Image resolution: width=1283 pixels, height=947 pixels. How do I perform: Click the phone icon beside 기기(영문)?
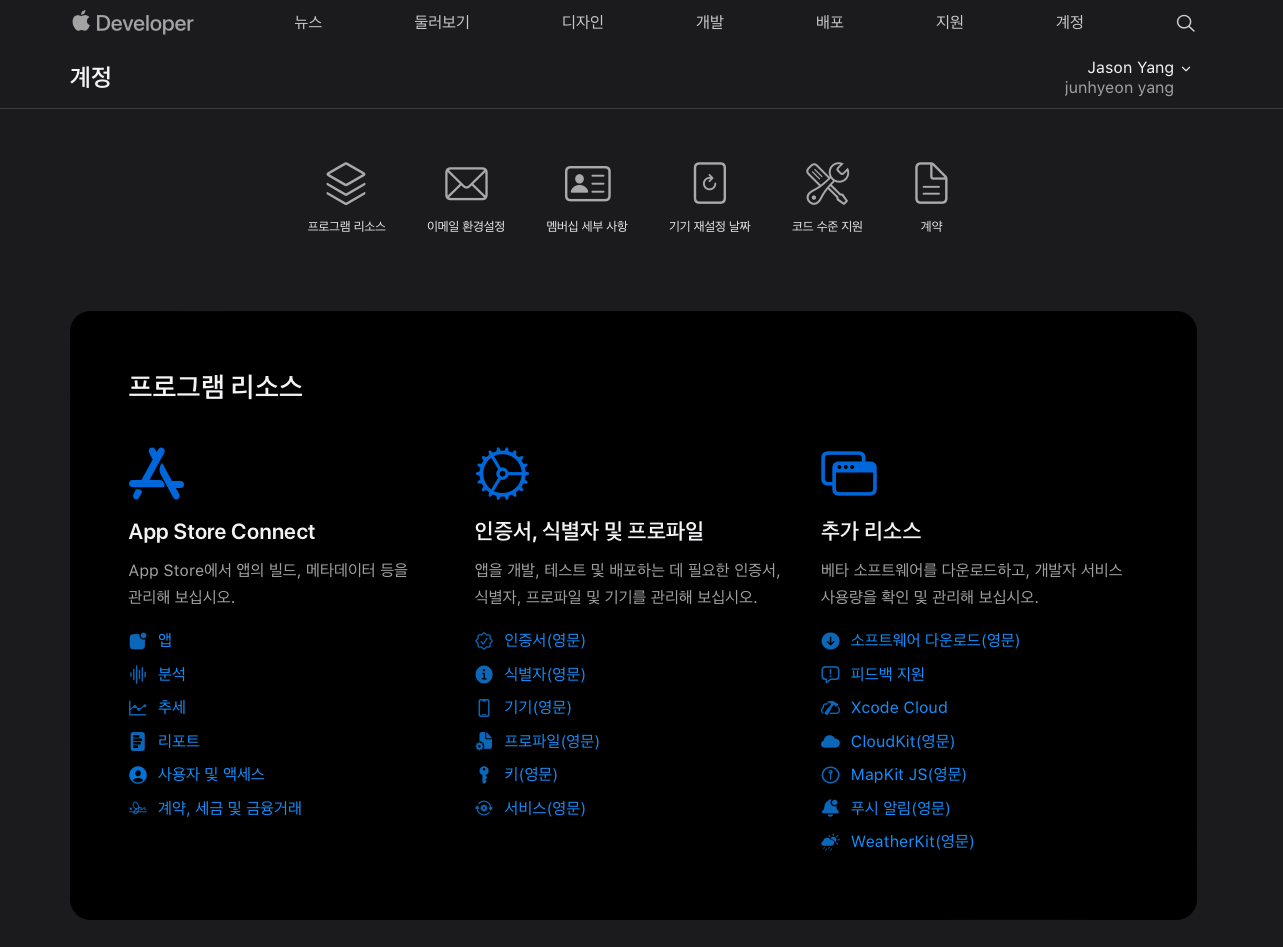484,708
